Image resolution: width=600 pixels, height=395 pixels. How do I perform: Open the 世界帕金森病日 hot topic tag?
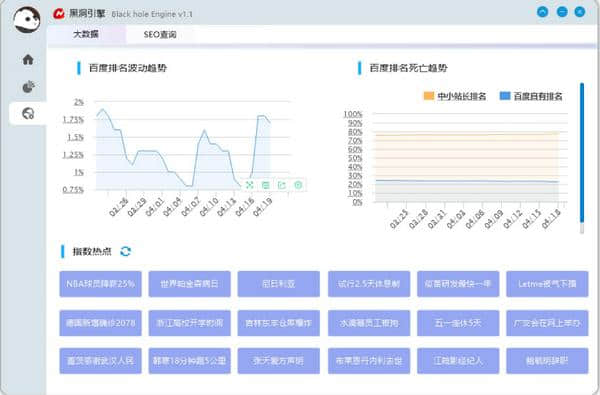click(189, 284)
